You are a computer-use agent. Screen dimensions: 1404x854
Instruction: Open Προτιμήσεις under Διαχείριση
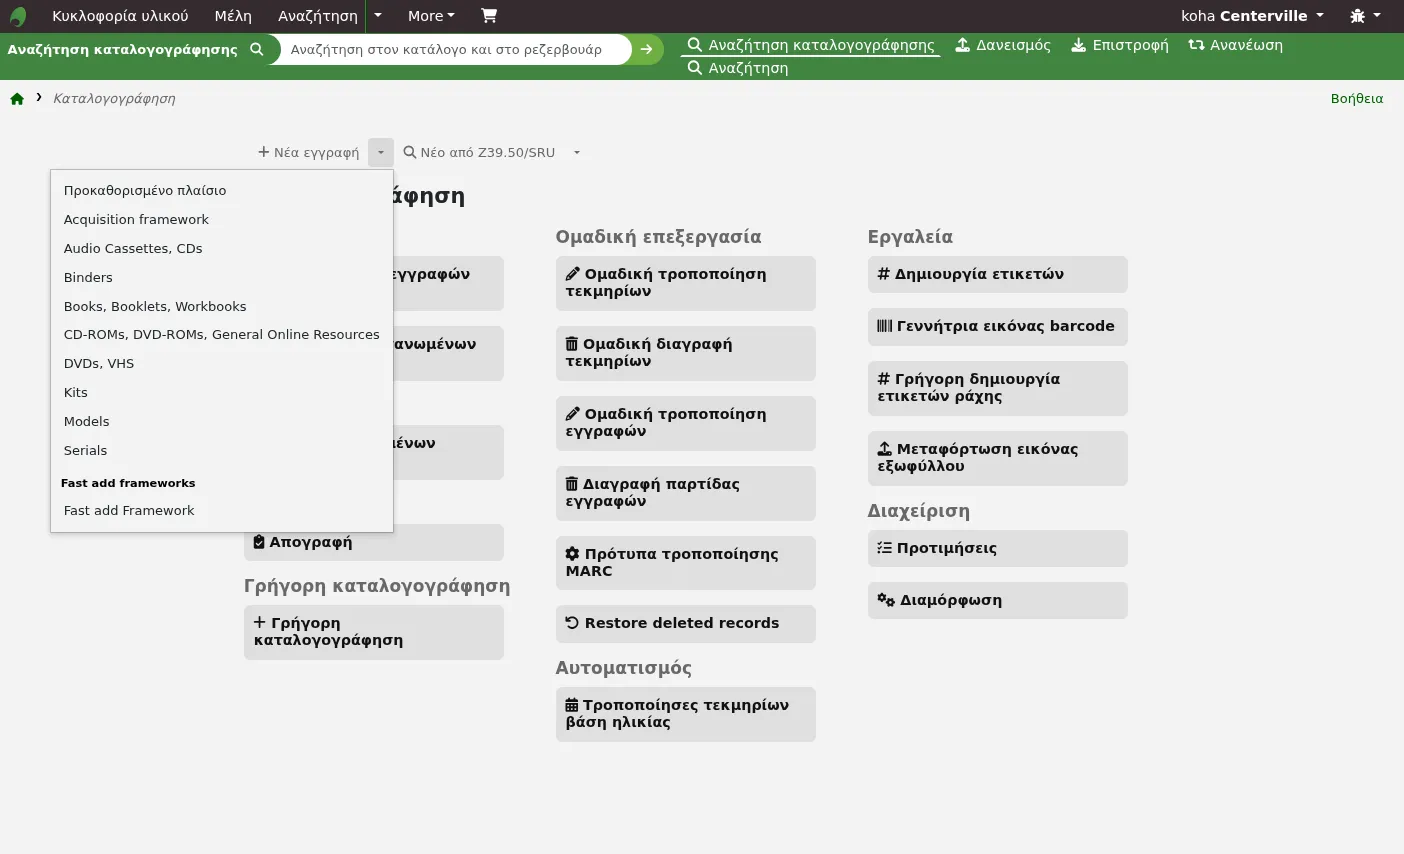click(x=997, y=549)
